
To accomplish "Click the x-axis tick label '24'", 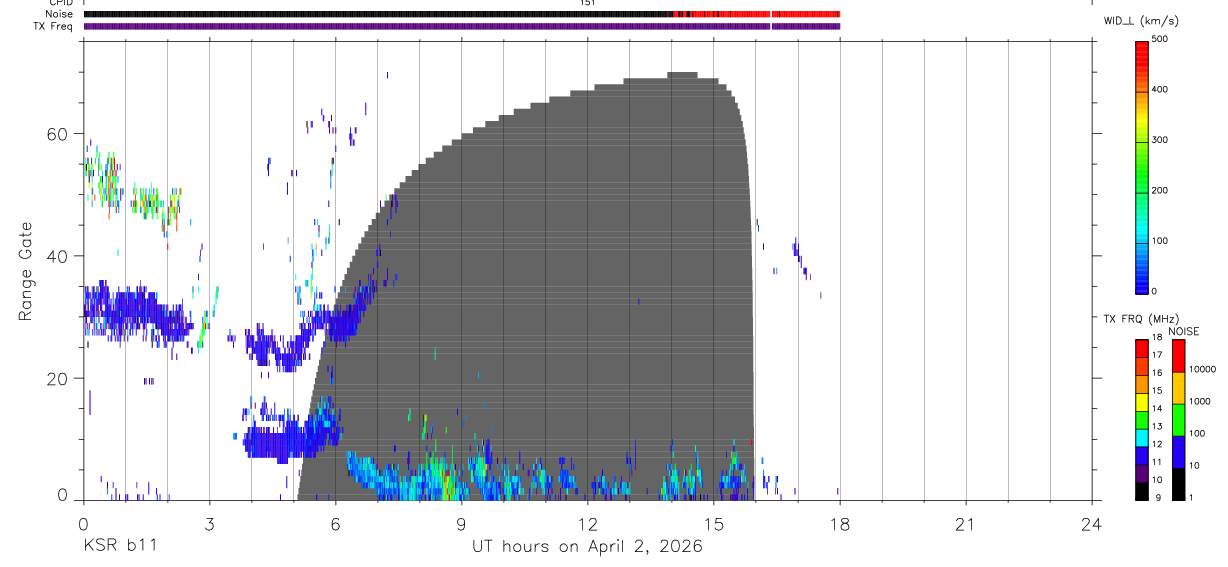I will point(1091,523).
